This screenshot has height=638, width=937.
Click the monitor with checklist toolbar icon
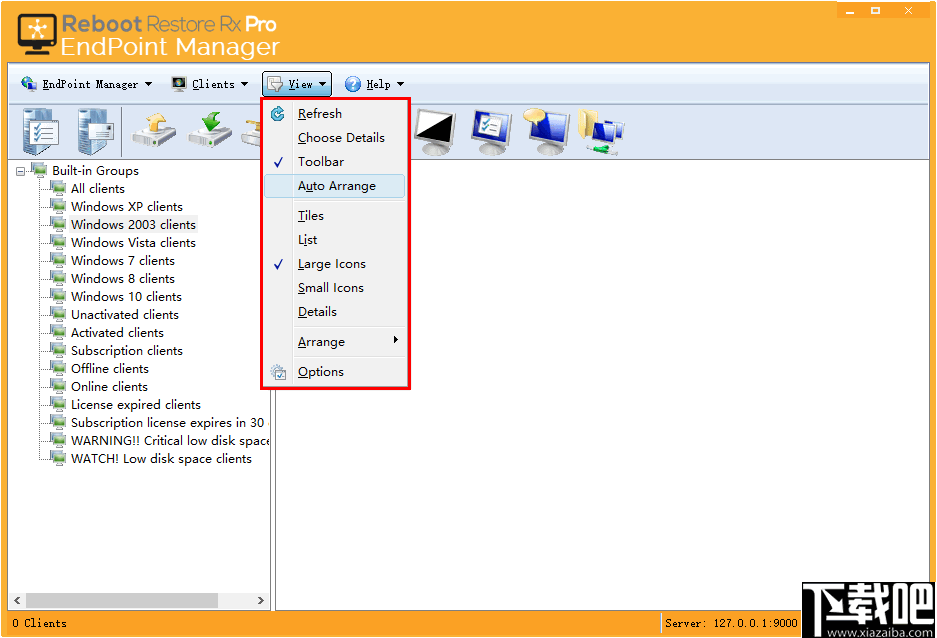[x=491, y=132]
